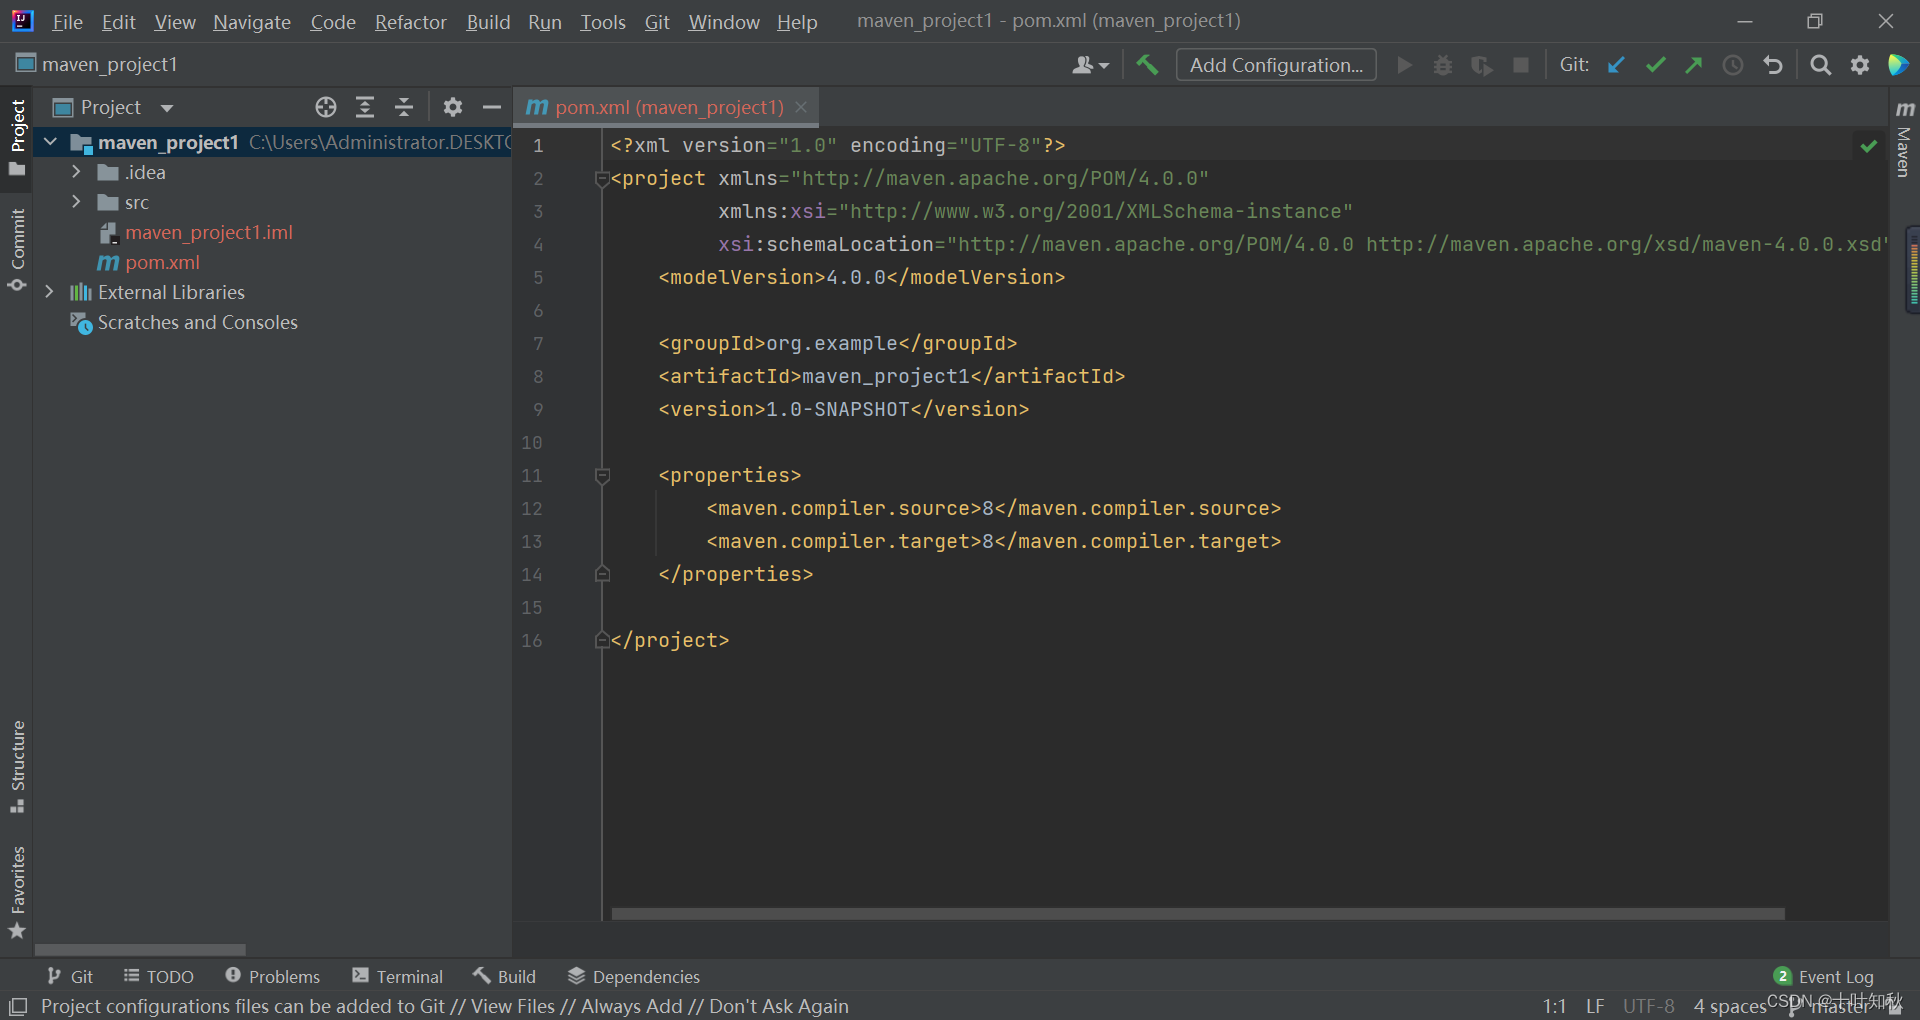
Task: Open the Build menu
Action: point(488,22)
